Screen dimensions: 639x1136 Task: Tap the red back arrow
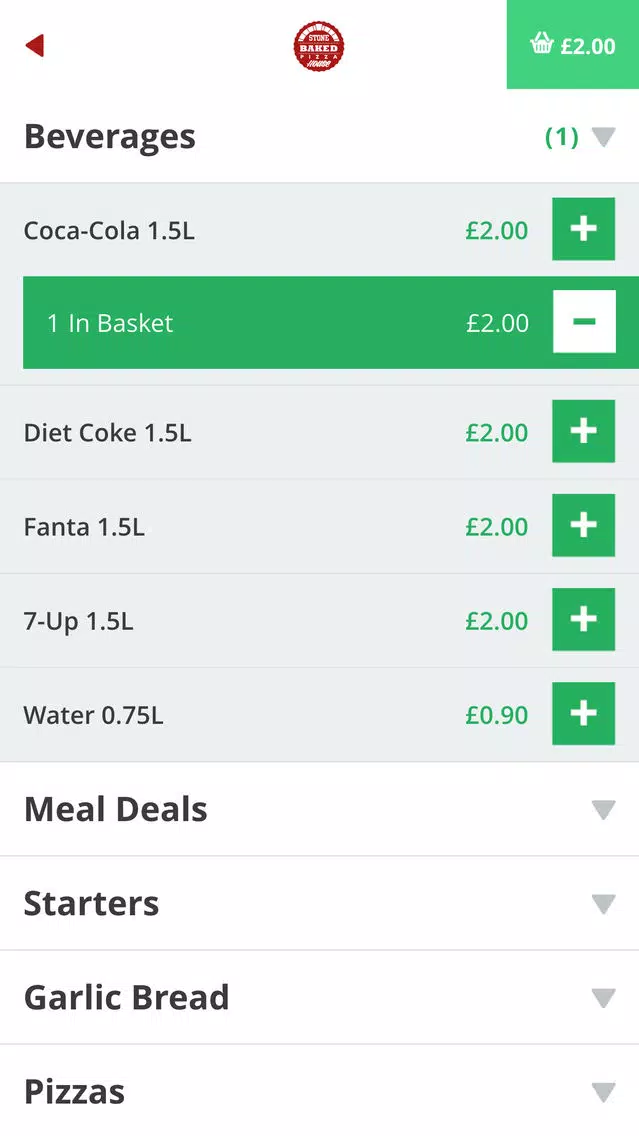pyautogui.click(x=35, y=46)
